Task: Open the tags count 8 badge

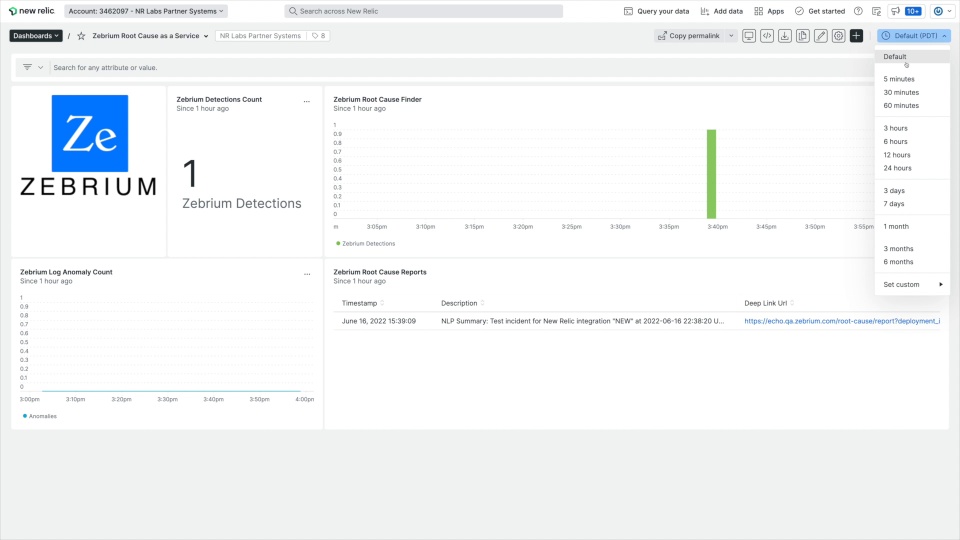Action: 318,36
